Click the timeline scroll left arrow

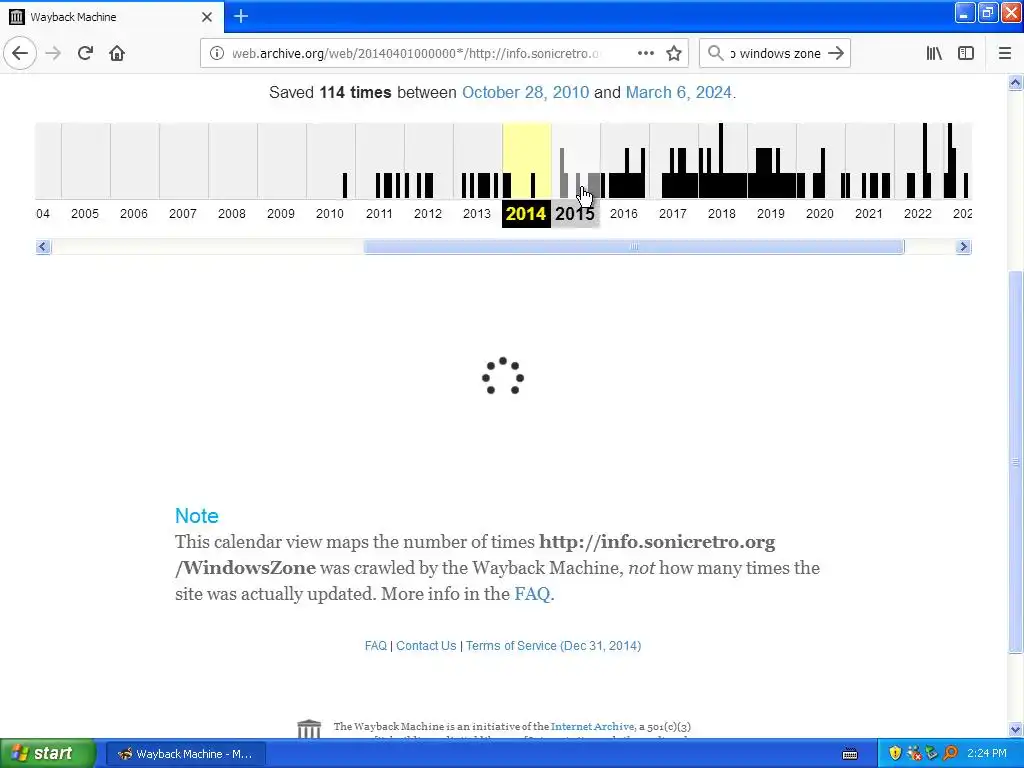pyautogui.click(x=43, y=247)
